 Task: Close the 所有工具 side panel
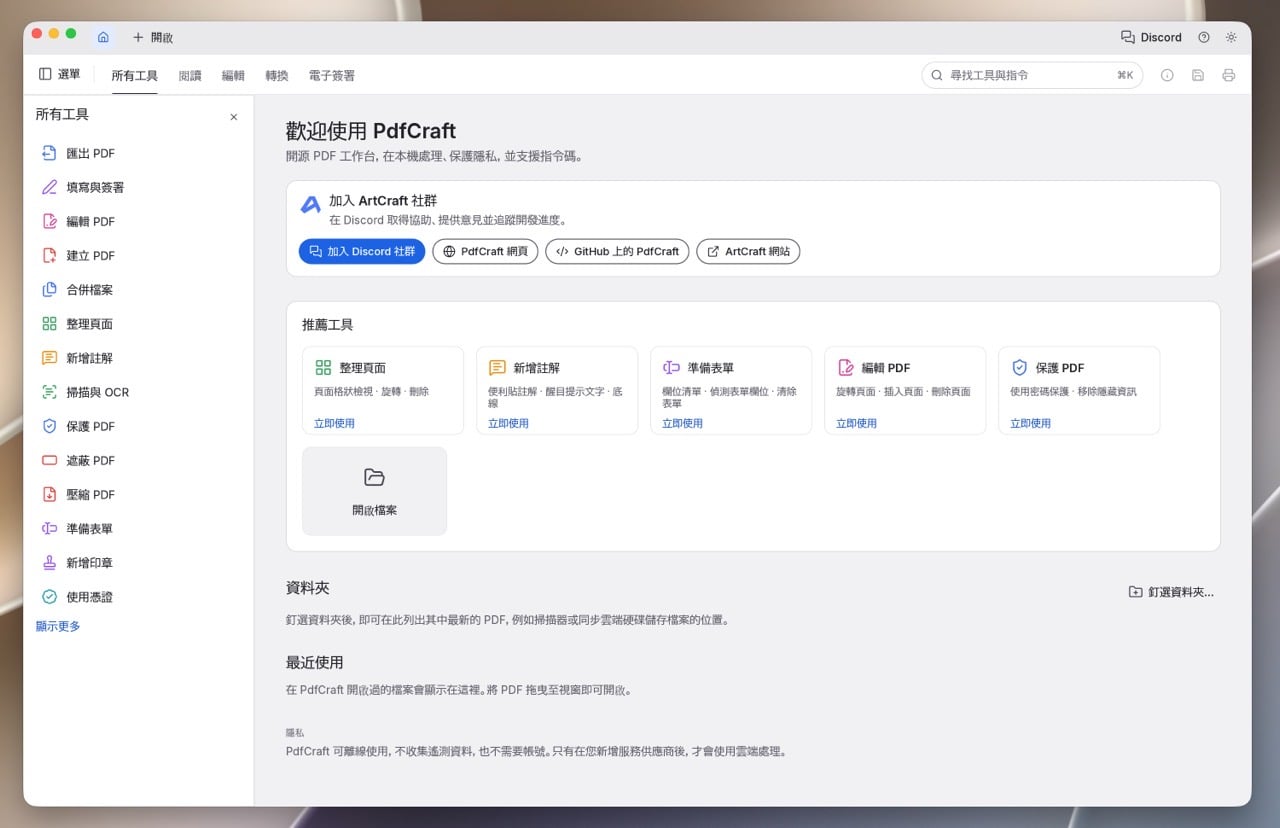coord(234,117)
